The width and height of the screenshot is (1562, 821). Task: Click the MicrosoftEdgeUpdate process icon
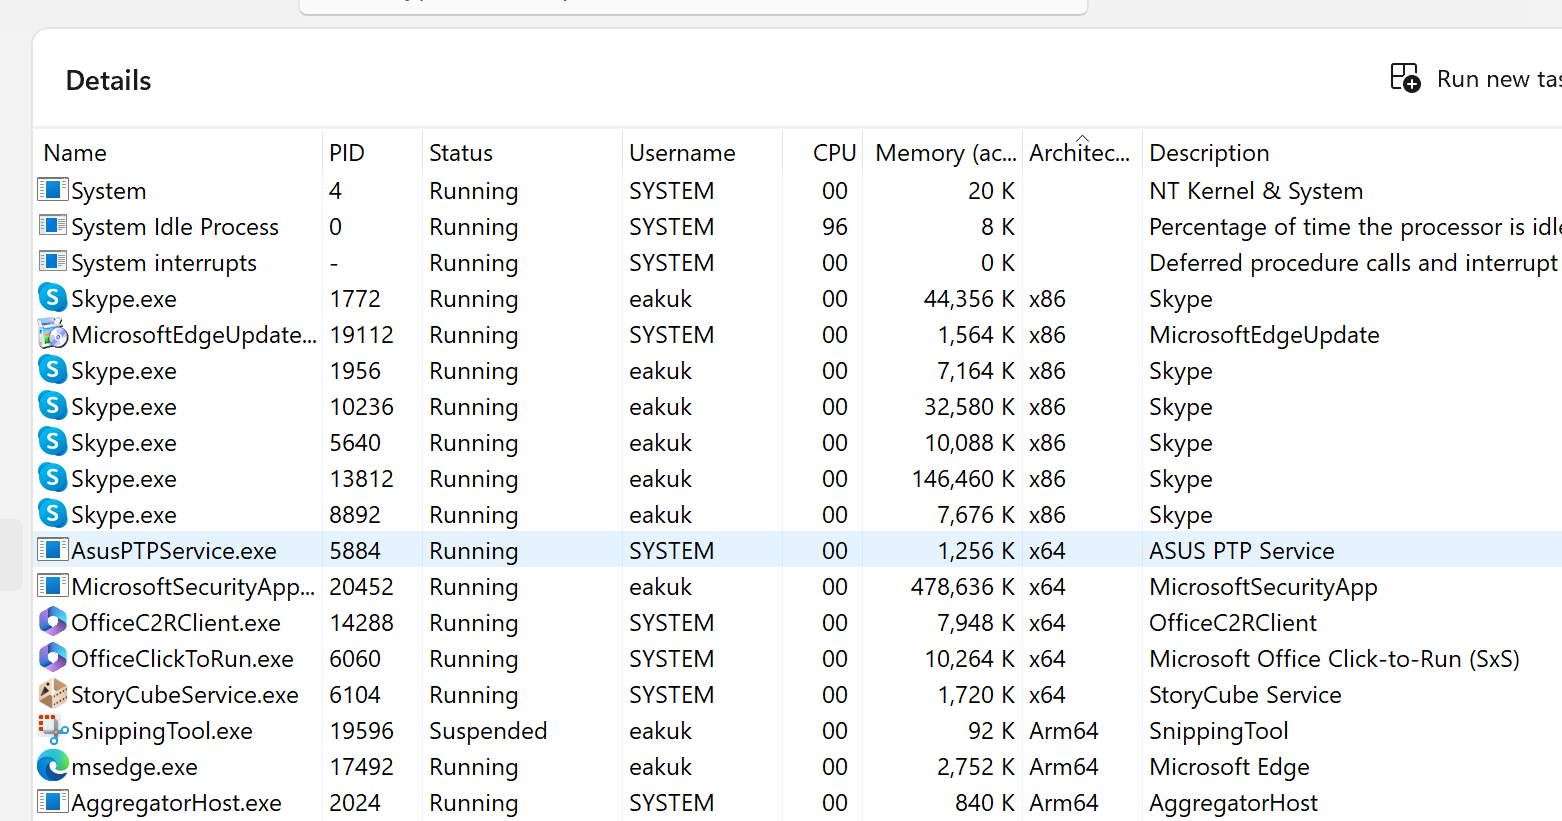[53, 333]
